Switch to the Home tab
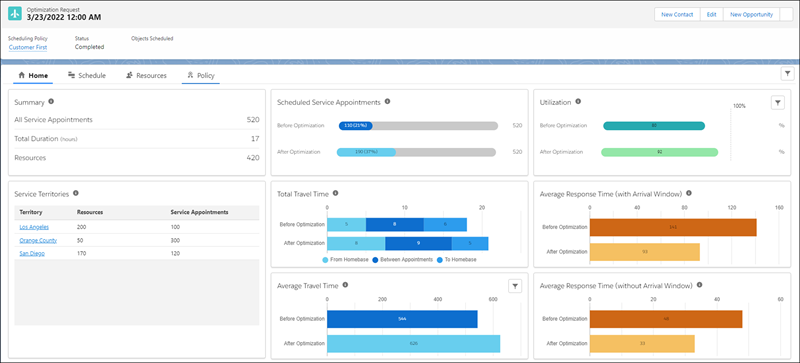The width and height of the screenshot is (800, 363). [x=33, y=76]
